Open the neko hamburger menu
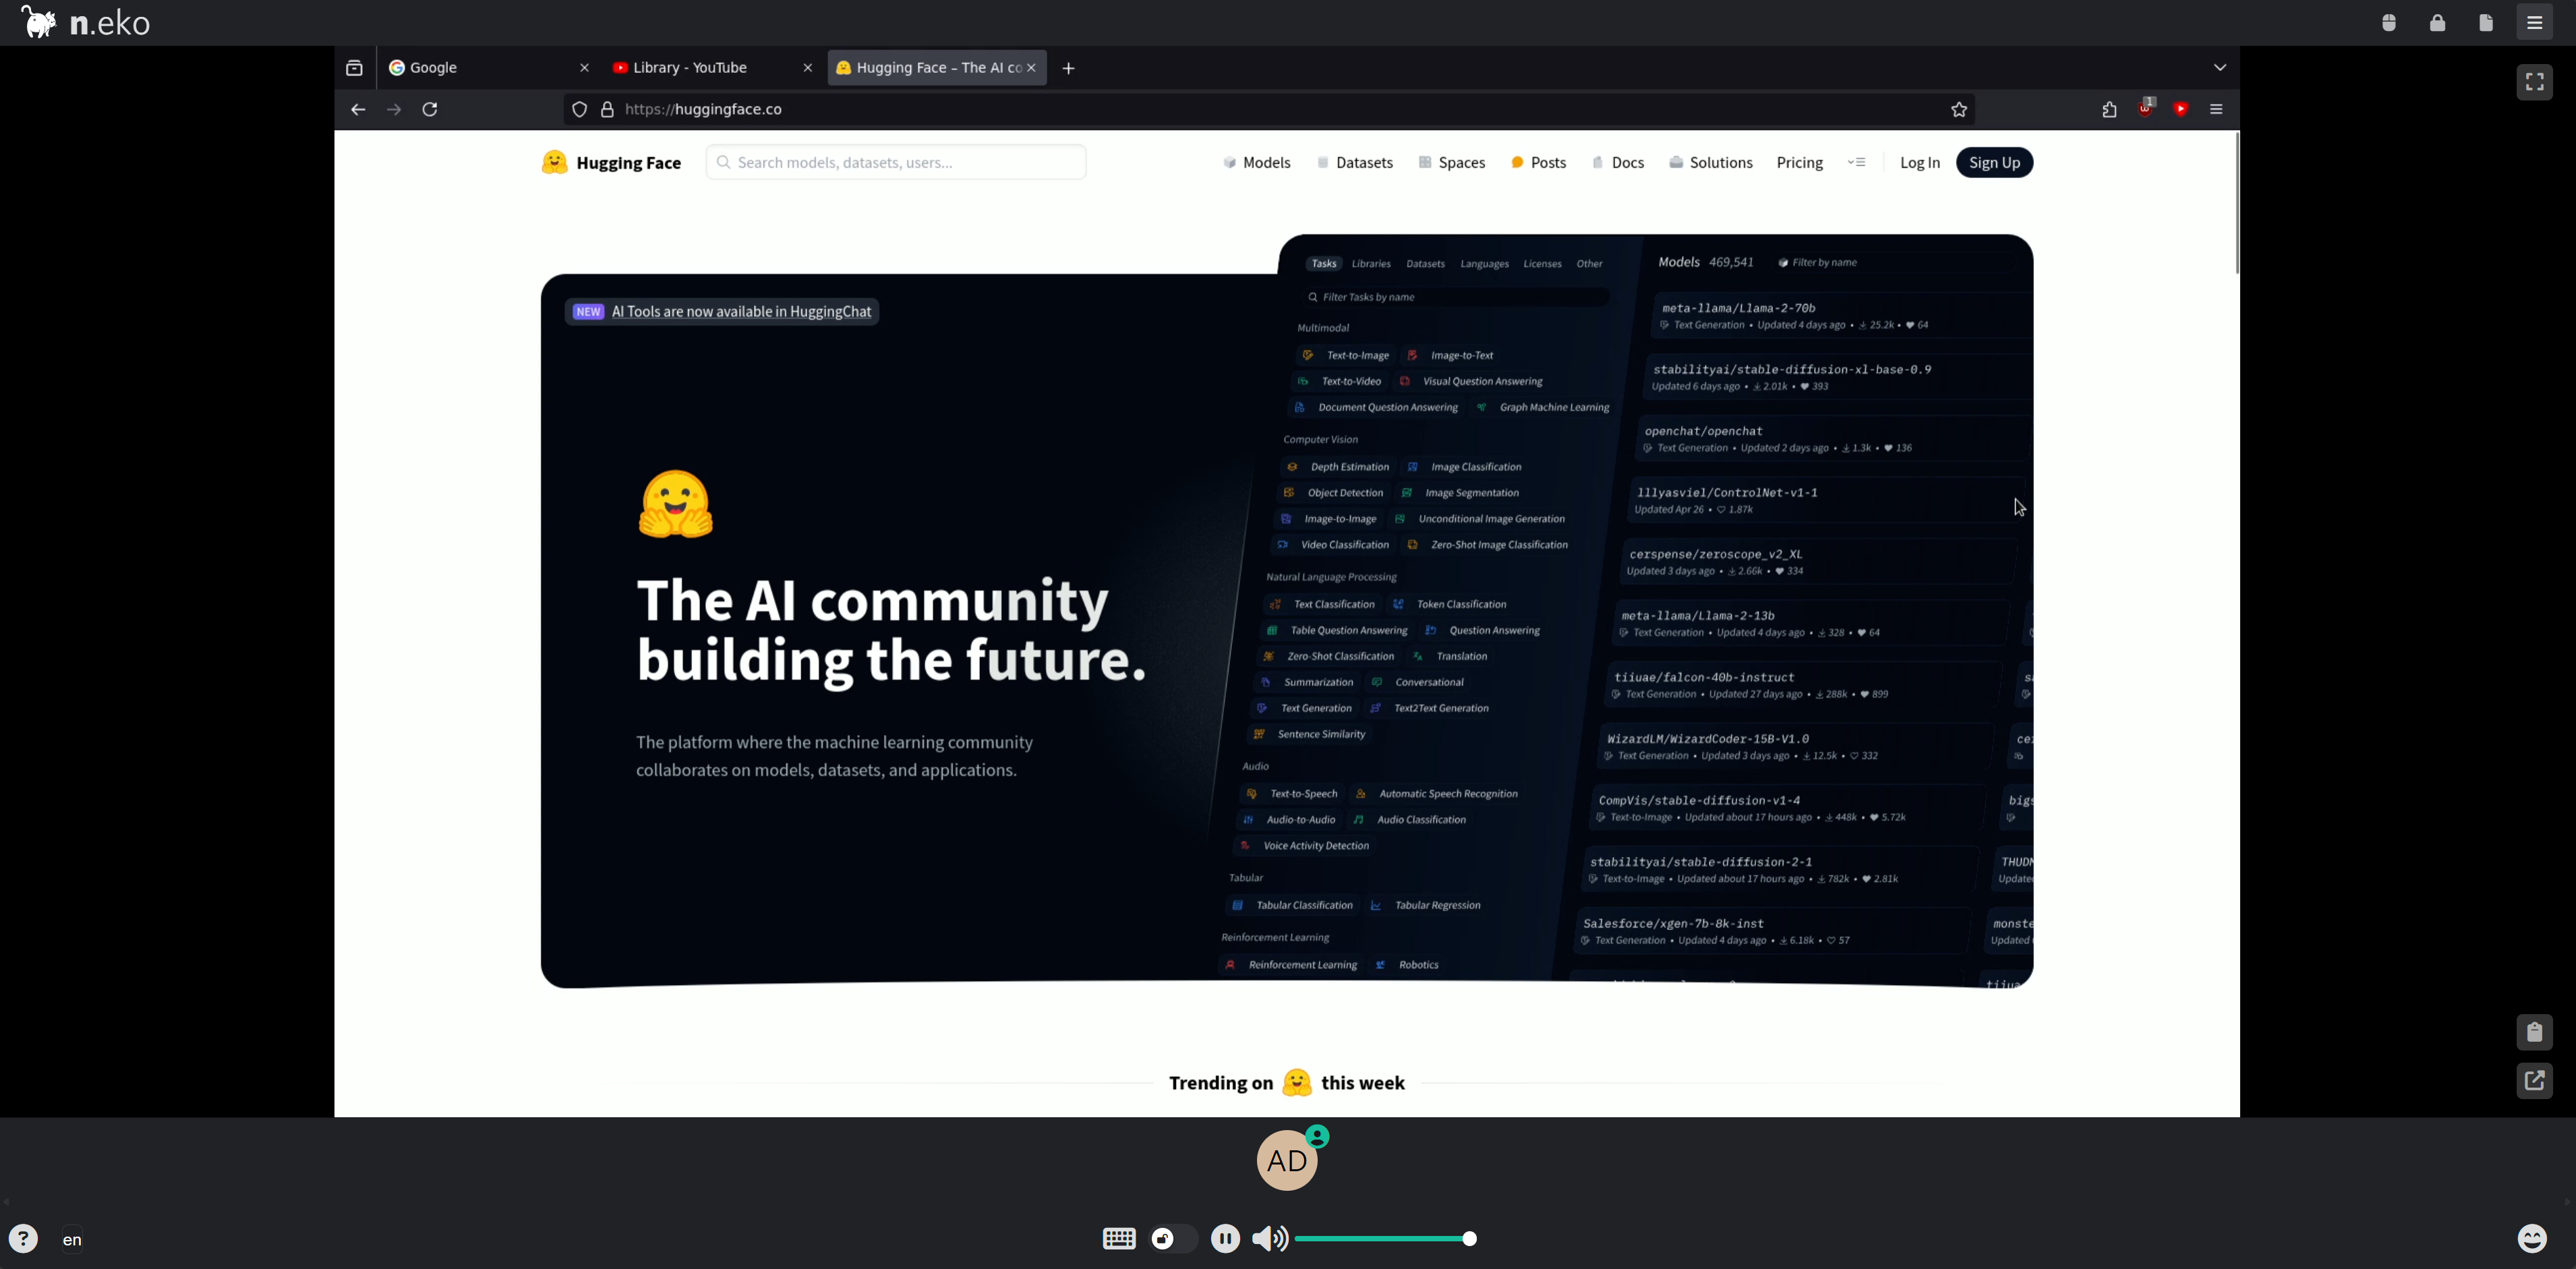The height and width of the screenshot is (1269, 2576). (2535, 22)
